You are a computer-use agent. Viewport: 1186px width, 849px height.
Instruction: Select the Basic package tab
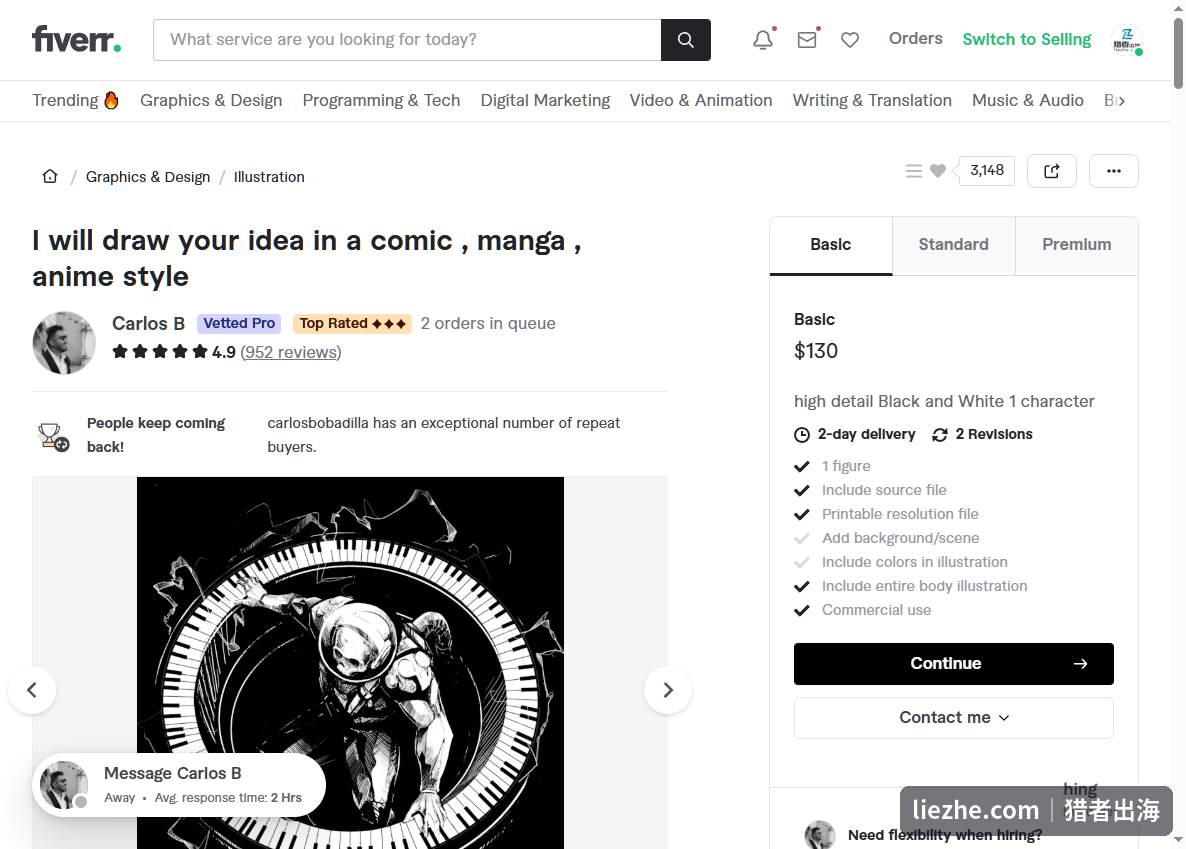(x=831, y=245)
